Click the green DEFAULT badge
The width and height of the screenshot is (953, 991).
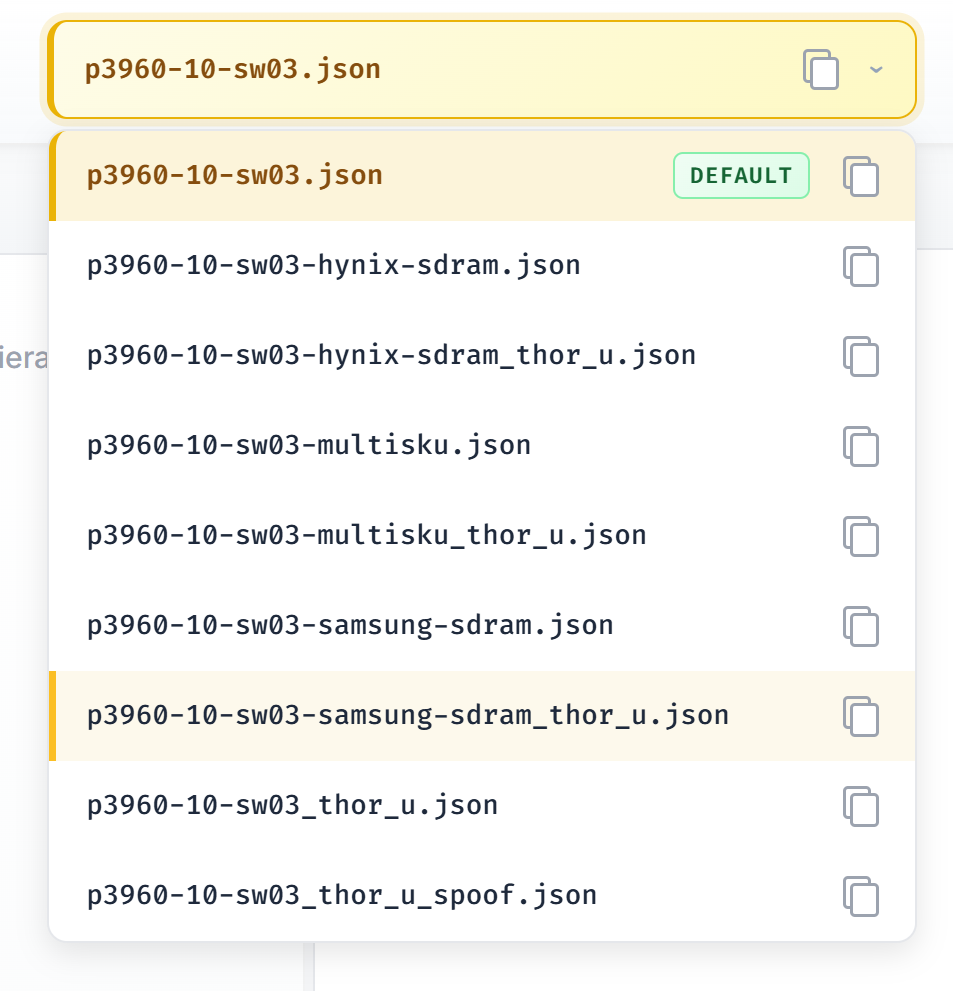point(741,176)
